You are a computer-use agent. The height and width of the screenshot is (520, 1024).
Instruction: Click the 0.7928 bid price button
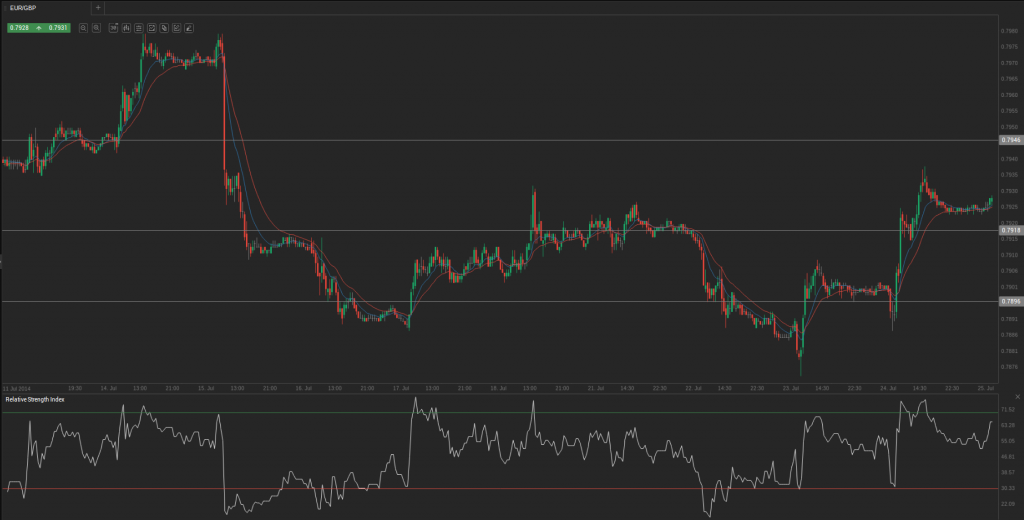pyautogui.click(x=20, y=28)
